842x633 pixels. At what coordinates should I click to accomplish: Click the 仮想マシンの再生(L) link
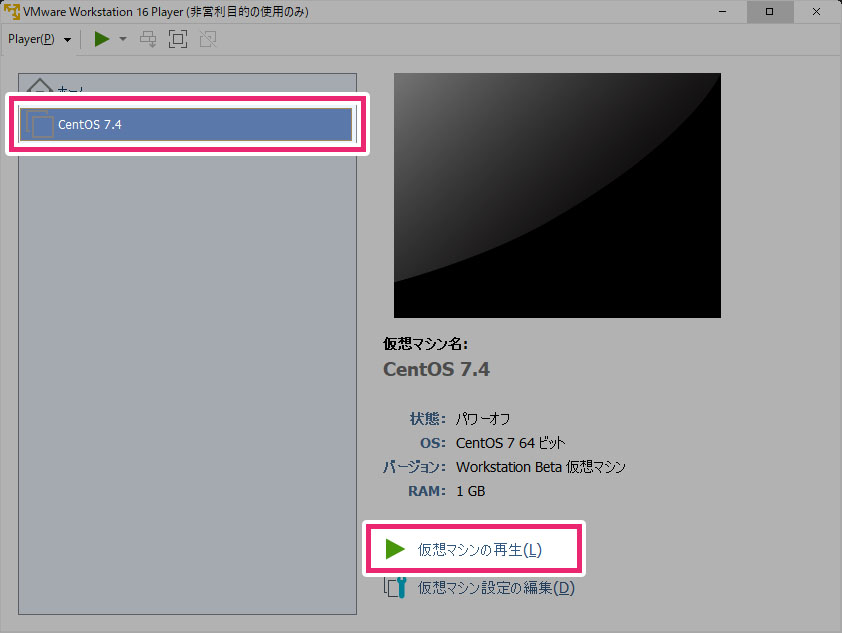click(x=480, y=550)
